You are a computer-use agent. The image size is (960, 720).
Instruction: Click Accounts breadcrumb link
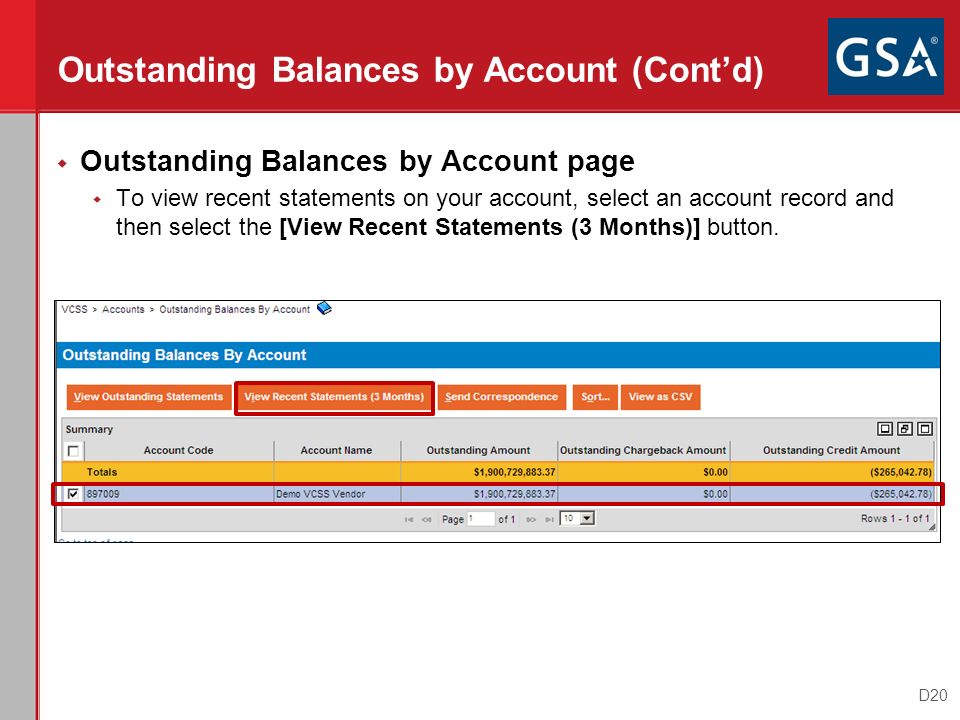123,309
